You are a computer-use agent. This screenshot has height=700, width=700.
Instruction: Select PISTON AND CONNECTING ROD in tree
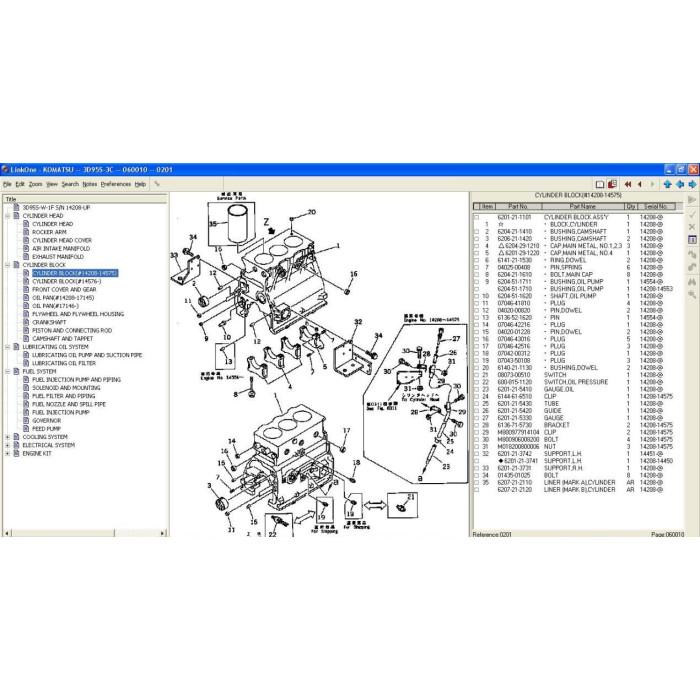tap(72, 330)
